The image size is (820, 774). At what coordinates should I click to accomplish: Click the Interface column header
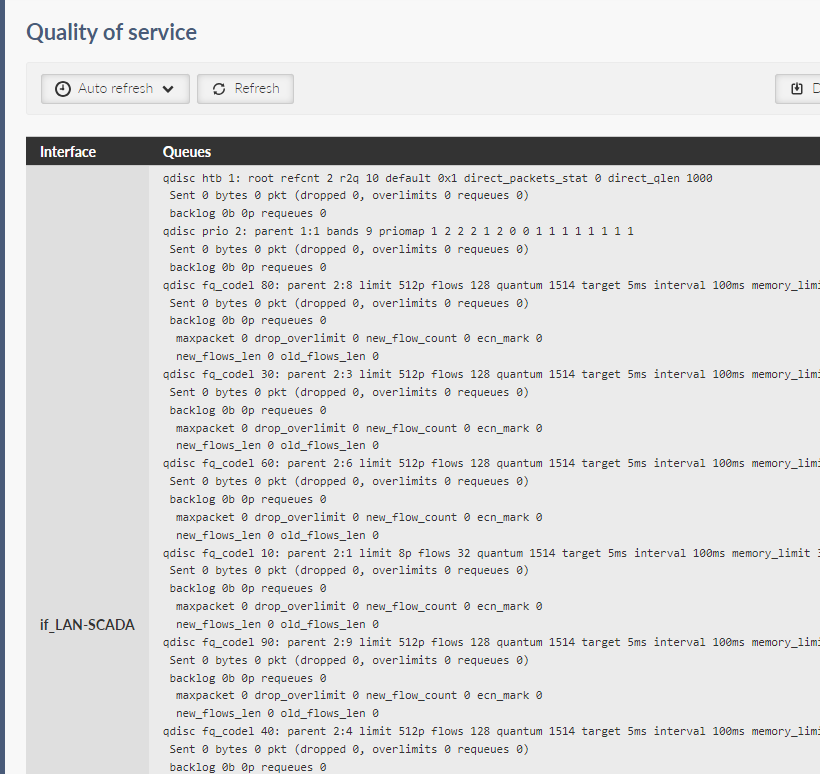(68, 152)
